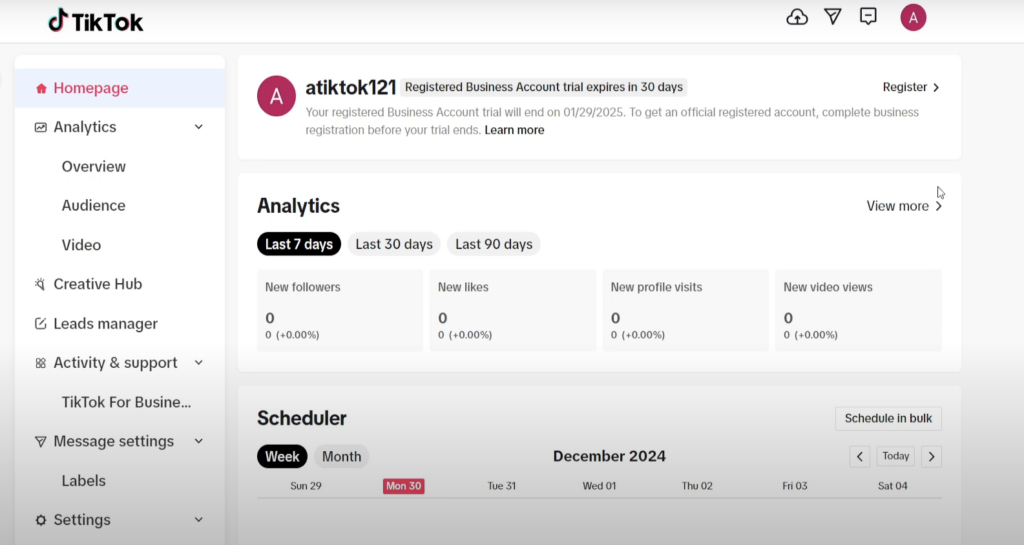Open the Overview analytics page
The width and height of the screenshot is (1024, 545).
point(93,166)
